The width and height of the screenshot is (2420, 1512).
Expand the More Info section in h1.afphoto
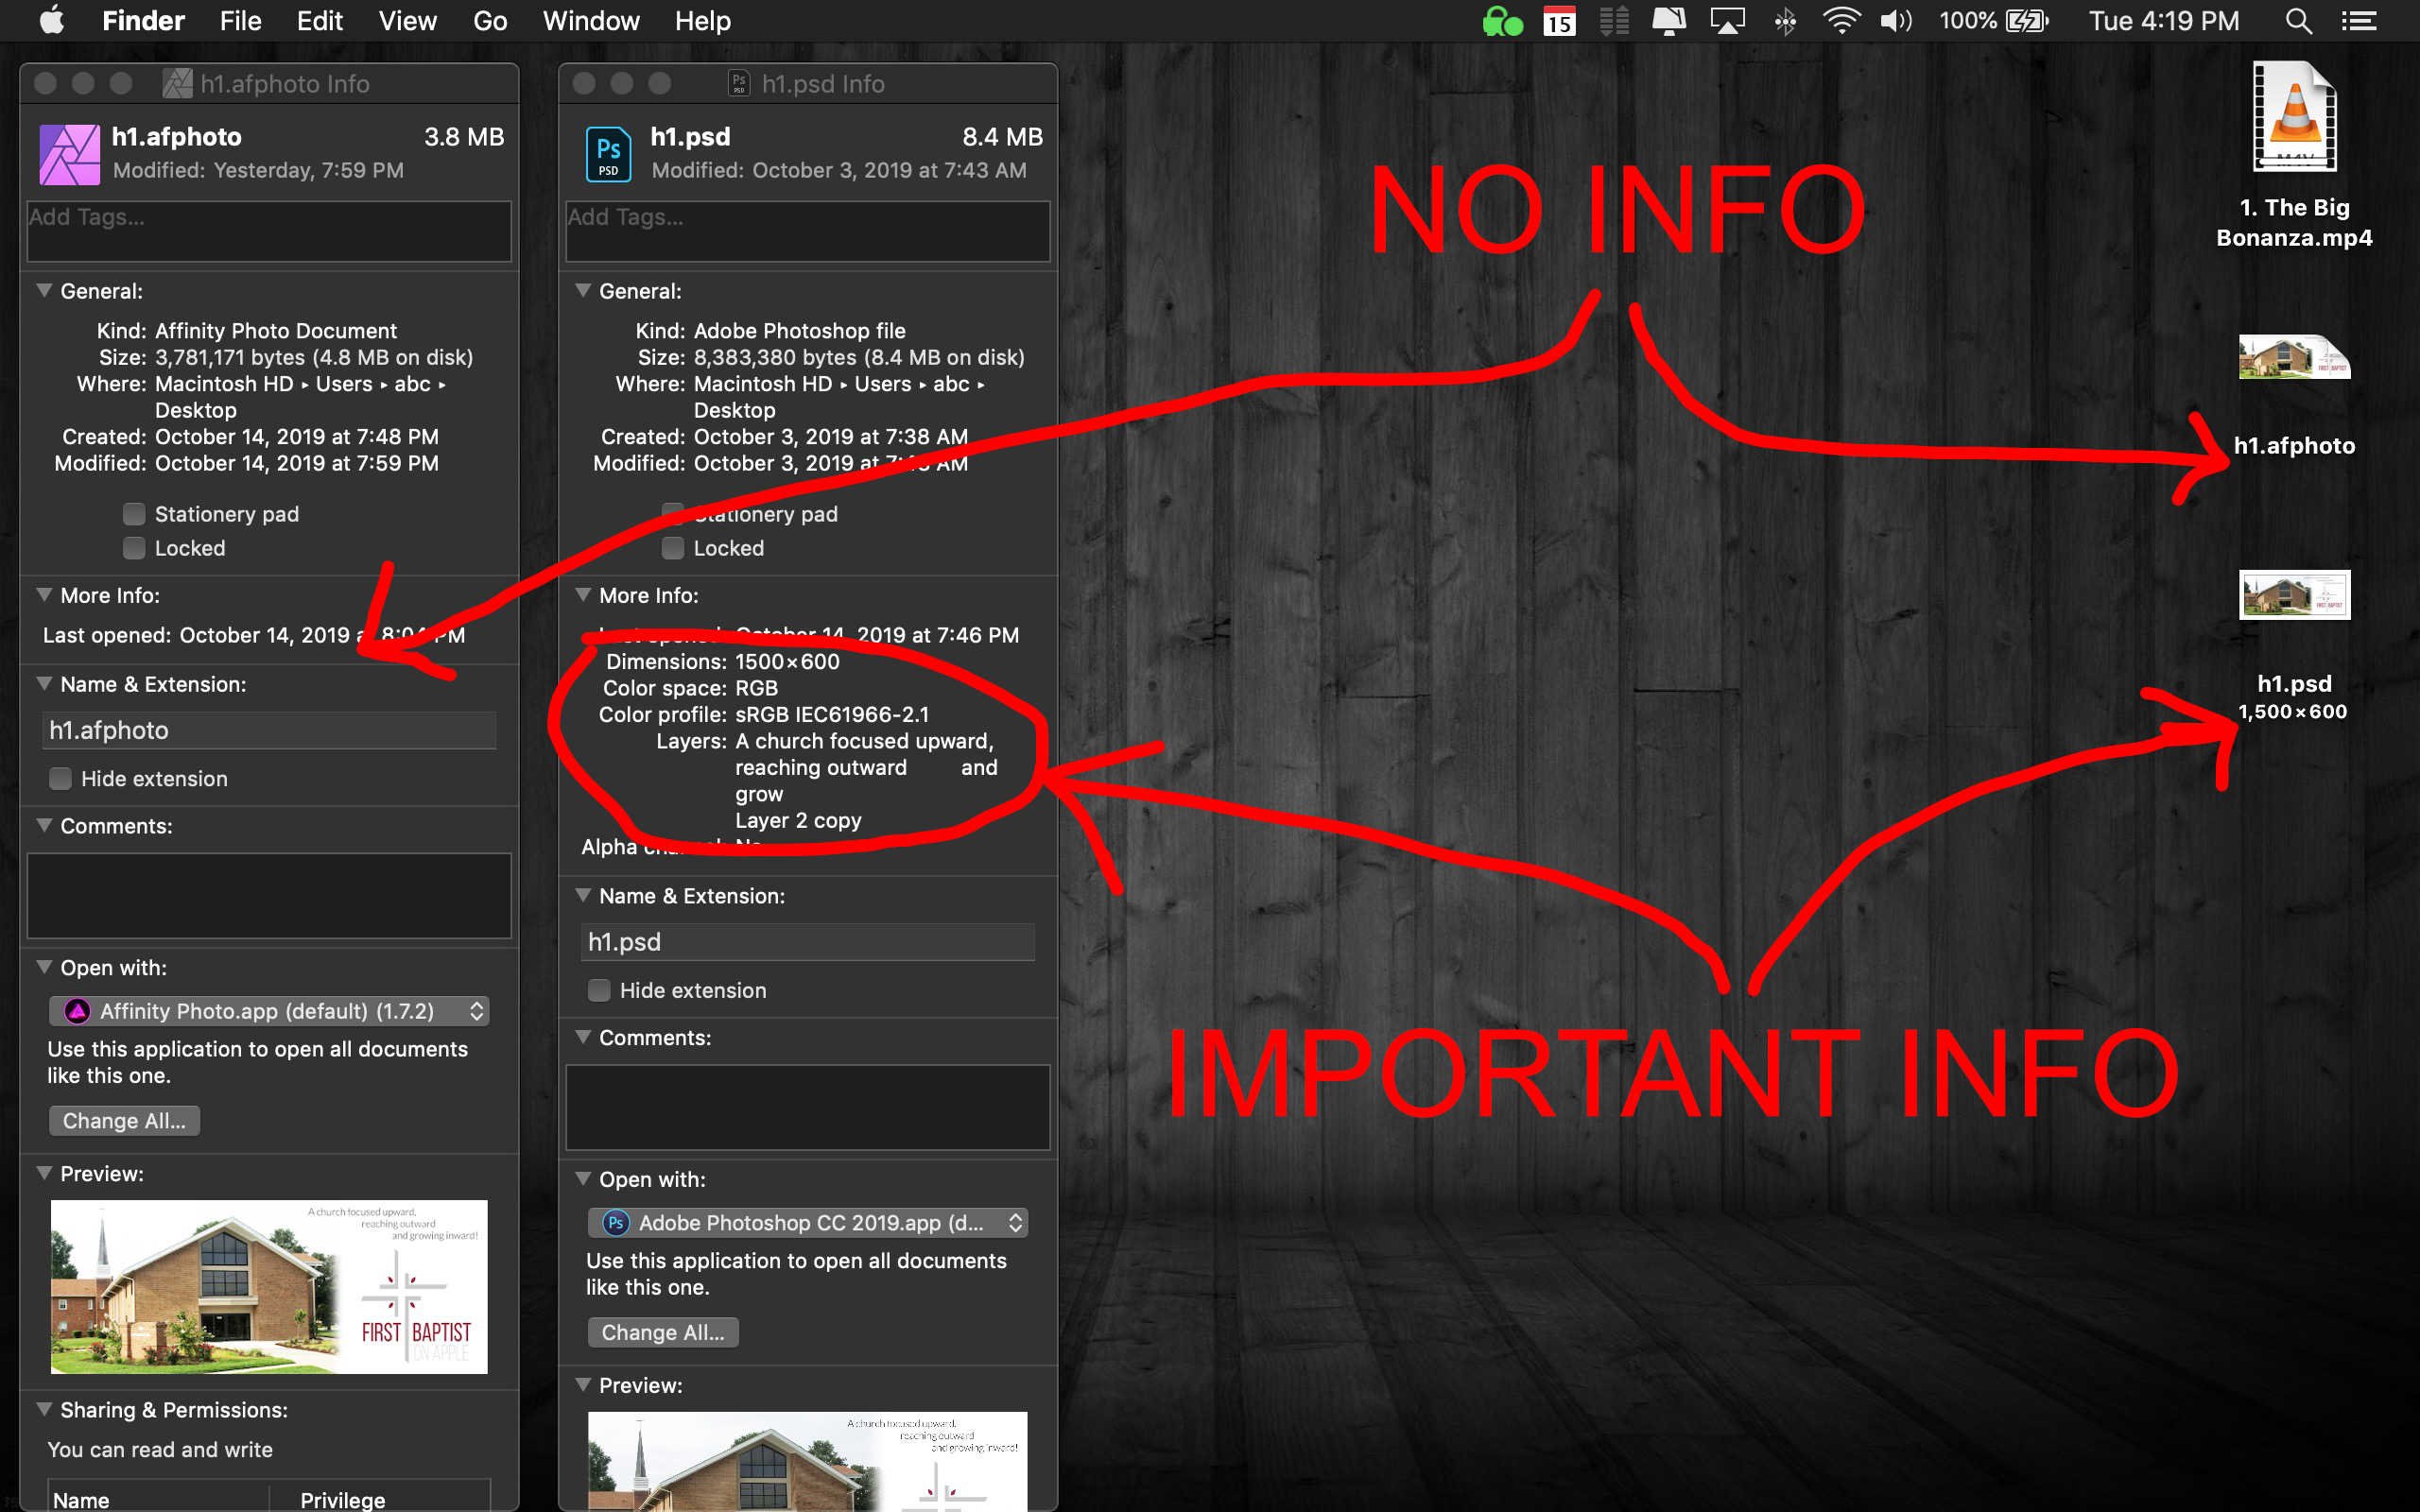47,594
